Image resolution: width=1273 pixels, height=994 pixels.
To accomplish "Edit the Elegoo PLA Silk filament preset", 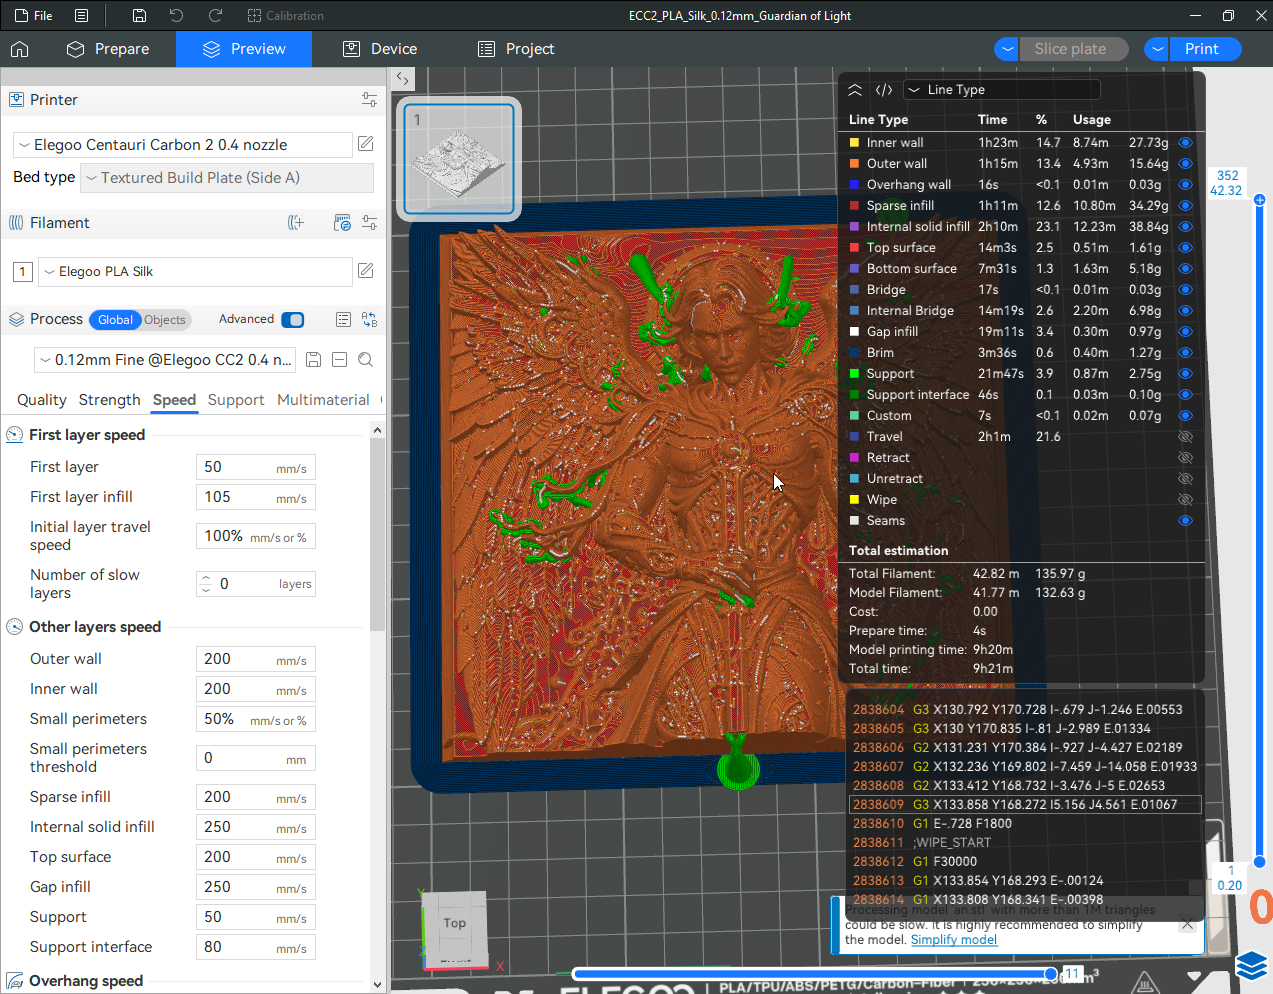I will pyautogui.click(x=366, y=271).
